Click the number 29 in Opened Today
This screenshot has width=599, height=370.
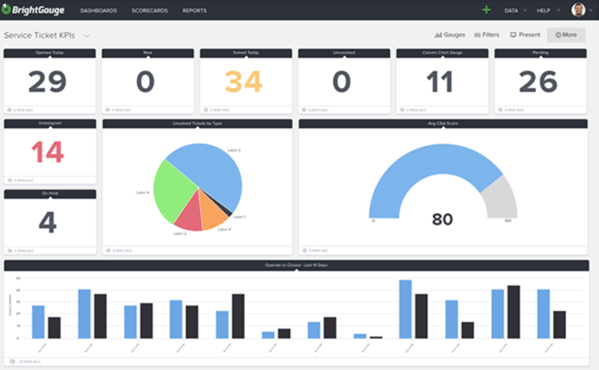tap(47, 82)
